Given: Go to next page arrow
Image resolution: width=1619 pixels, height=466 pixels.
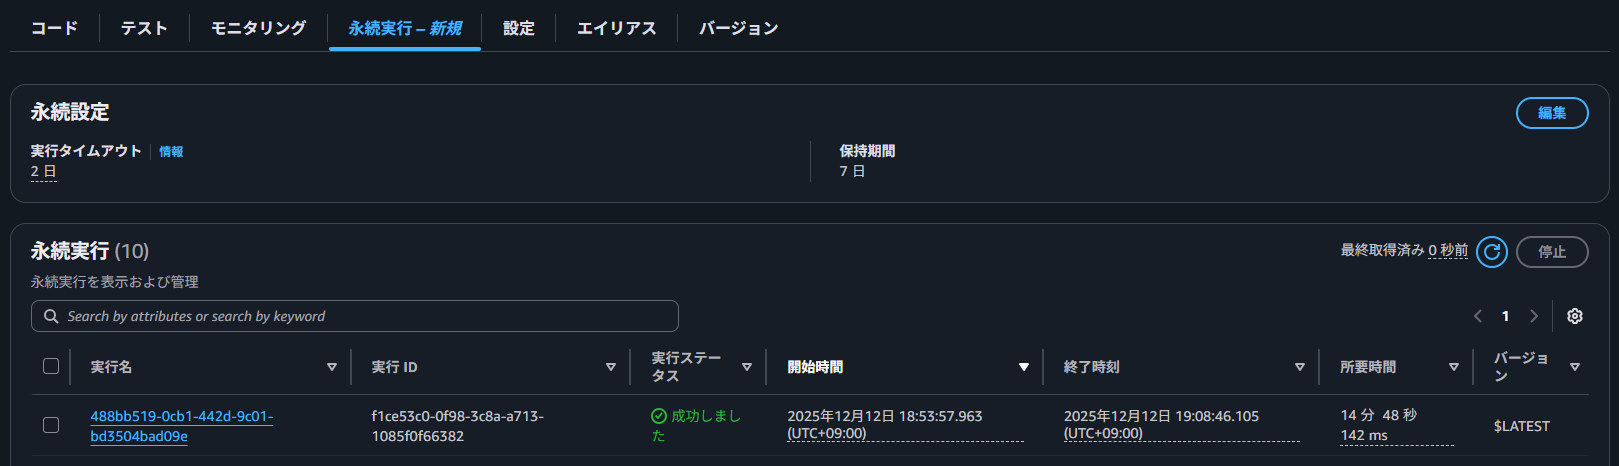Looking at the screenshot, I should [x=1534, y=316].
